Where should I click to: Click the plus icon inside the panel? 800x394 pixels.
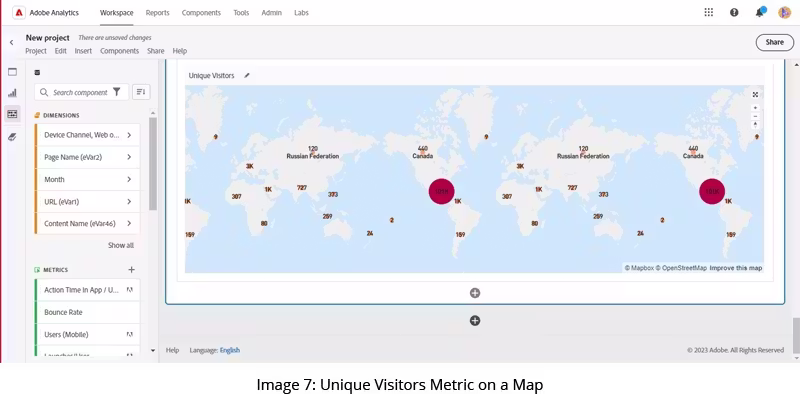pyautogui.click(x=475, y=293)
